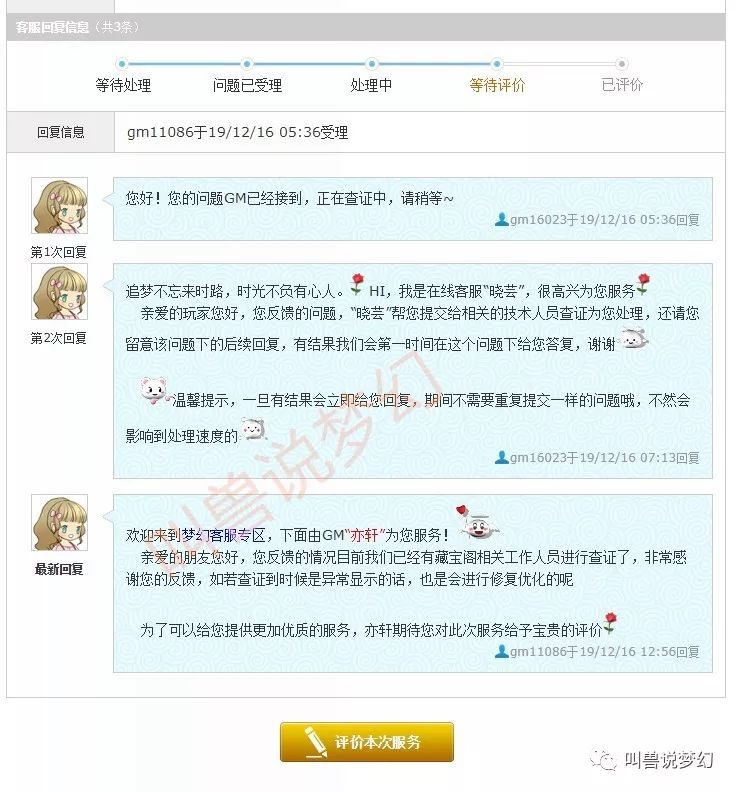The height and width of the screenshot is (792, 737).
Task: Click user icon beside gm16023 05:36 reply
Action: (x=501, y=219)
